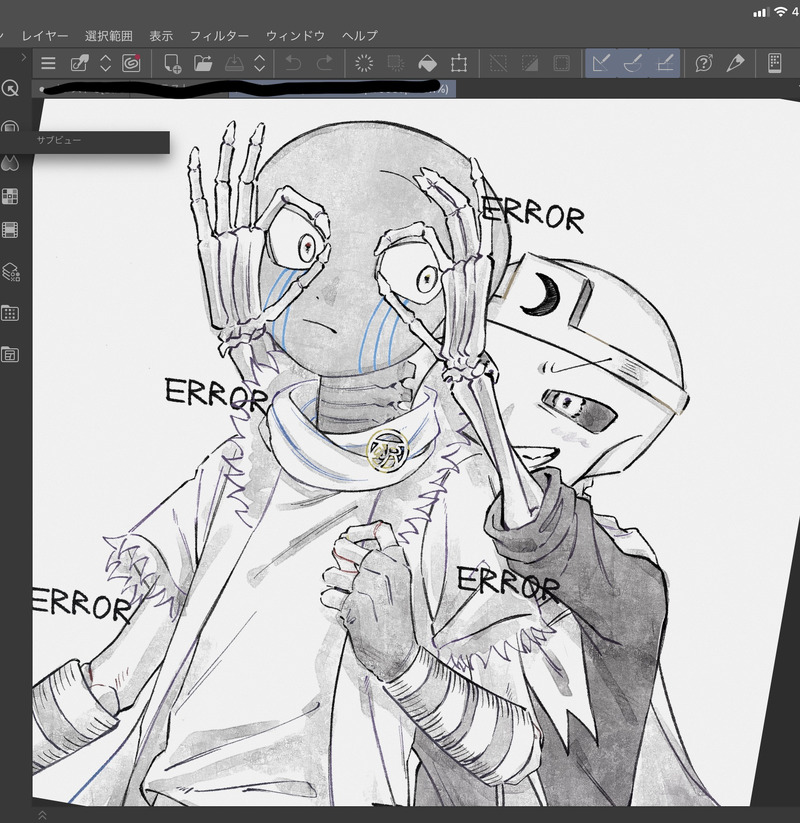The height and width of the screenshot is (823, 800).
Task: Open the フィルター menu
Action: point(219,36)
